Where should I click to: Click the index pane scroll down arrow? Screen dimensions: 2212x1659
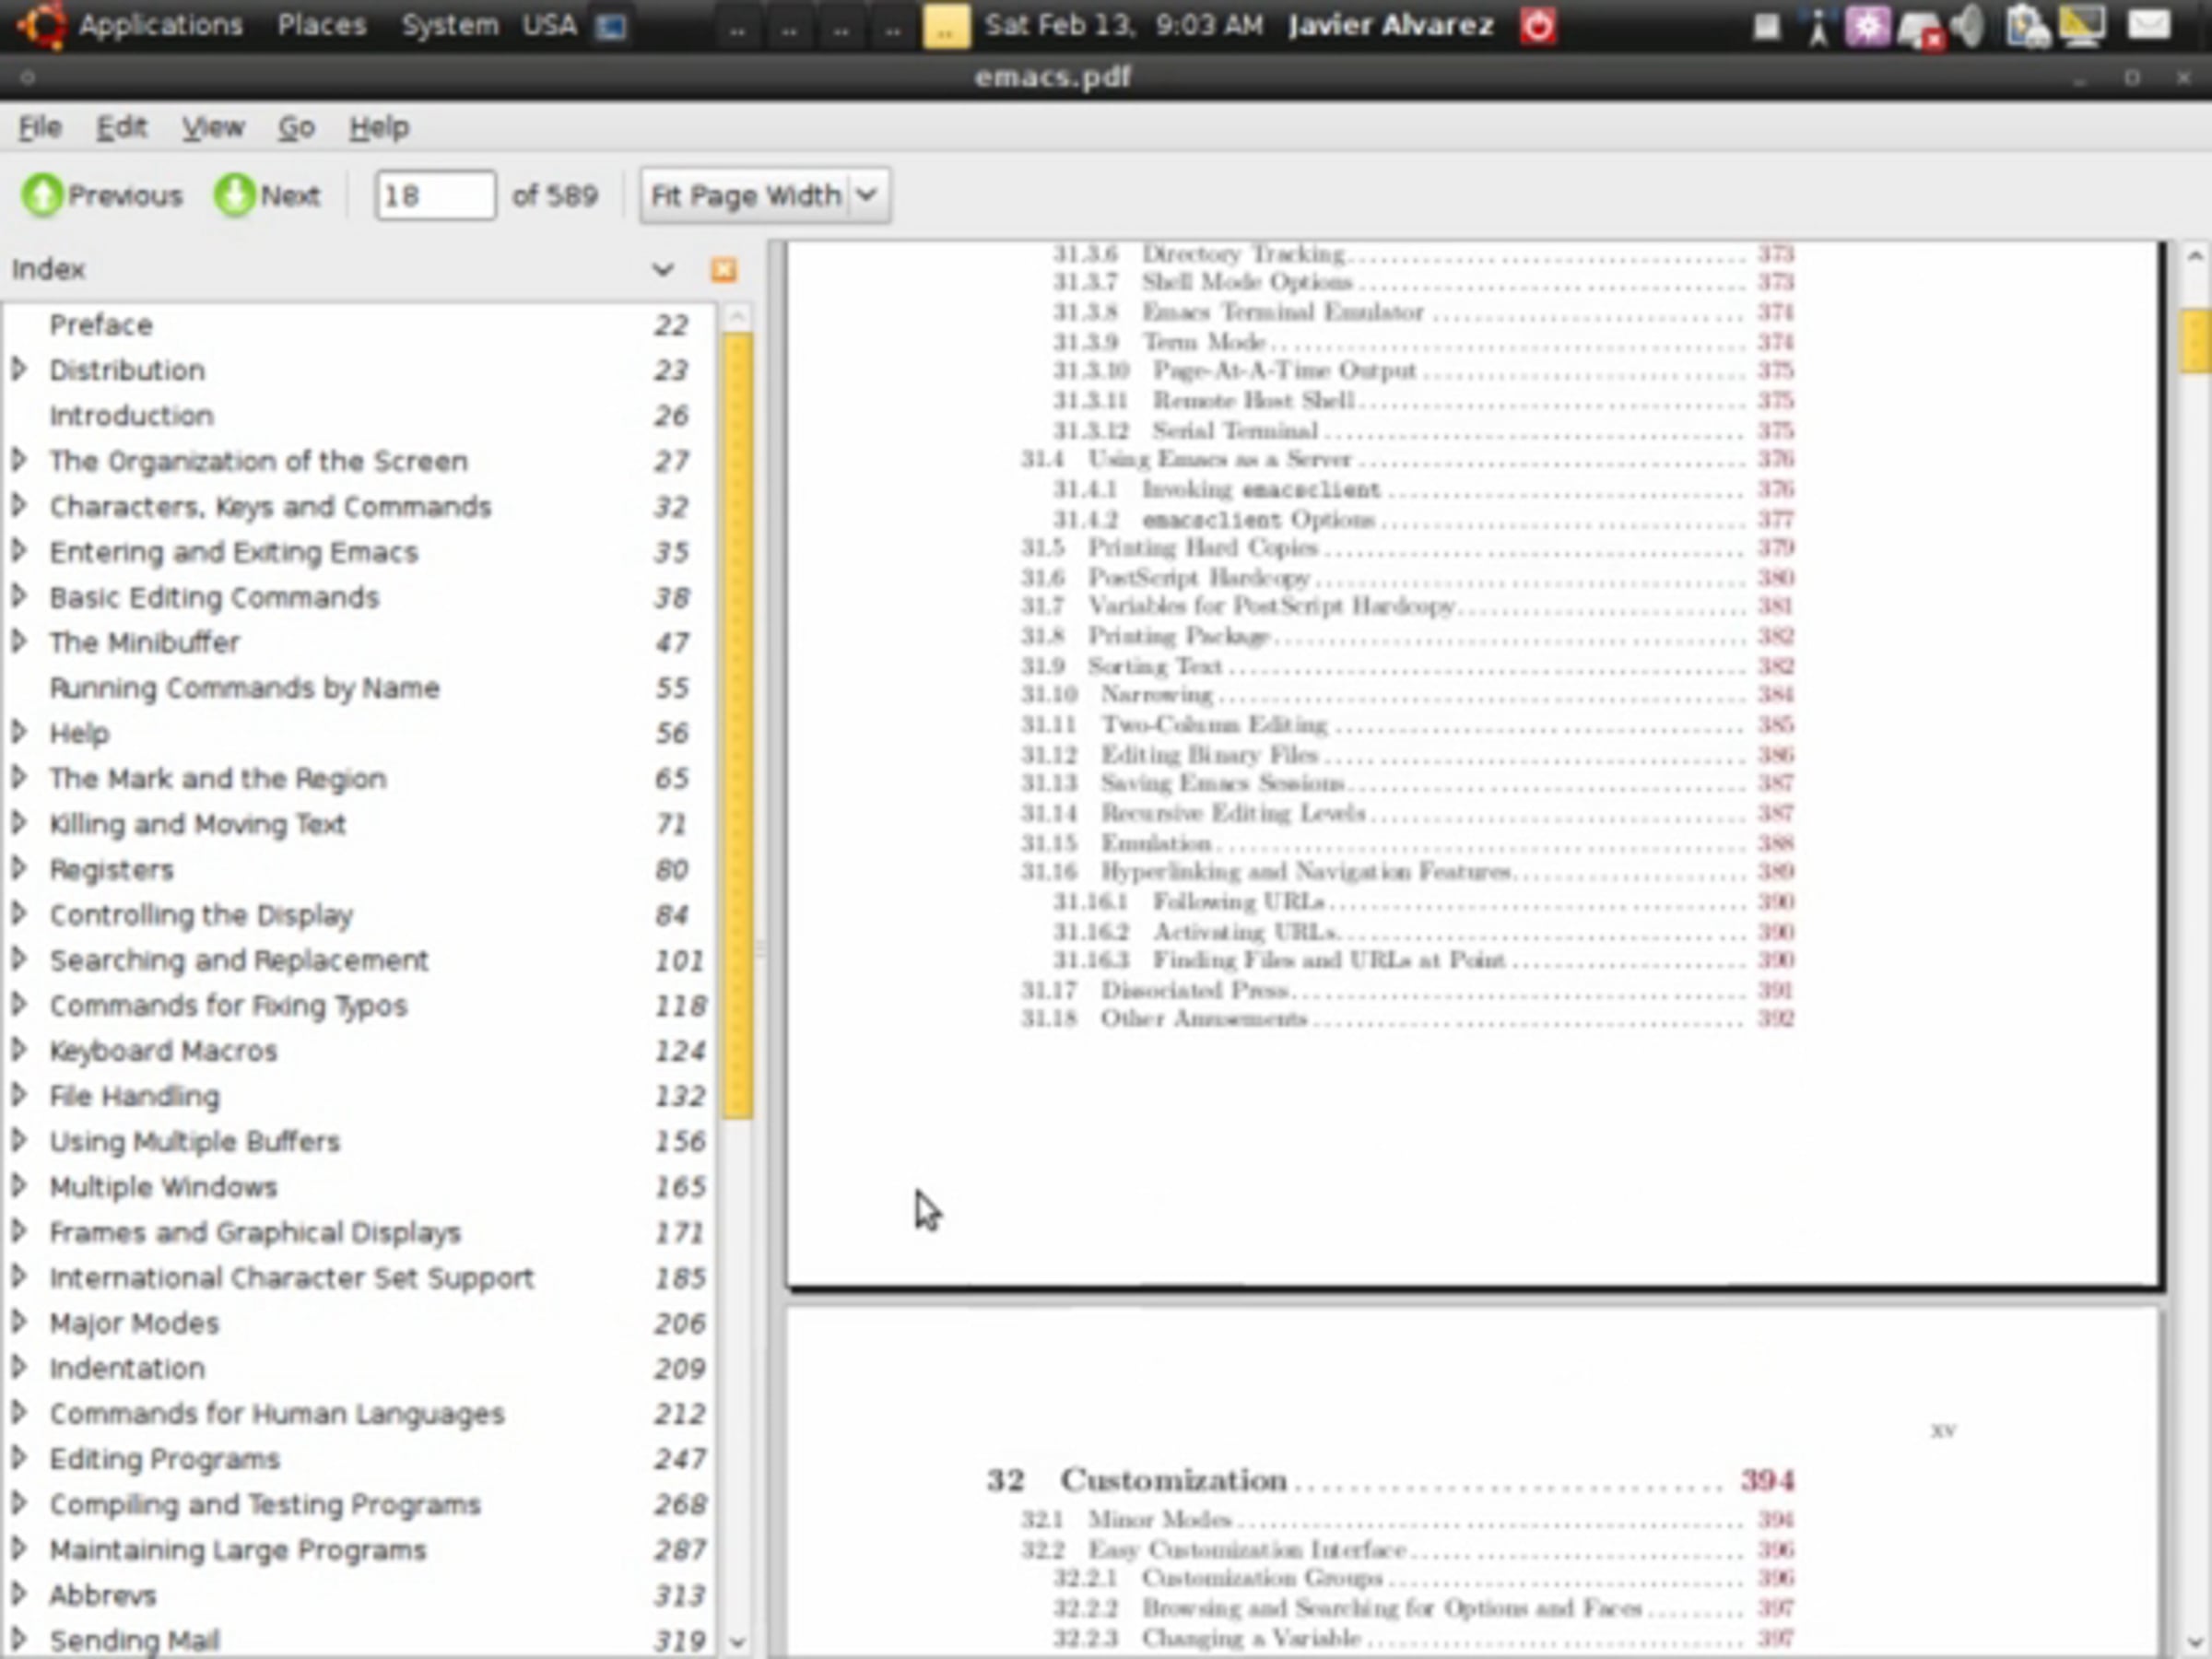coord(738,1641)
